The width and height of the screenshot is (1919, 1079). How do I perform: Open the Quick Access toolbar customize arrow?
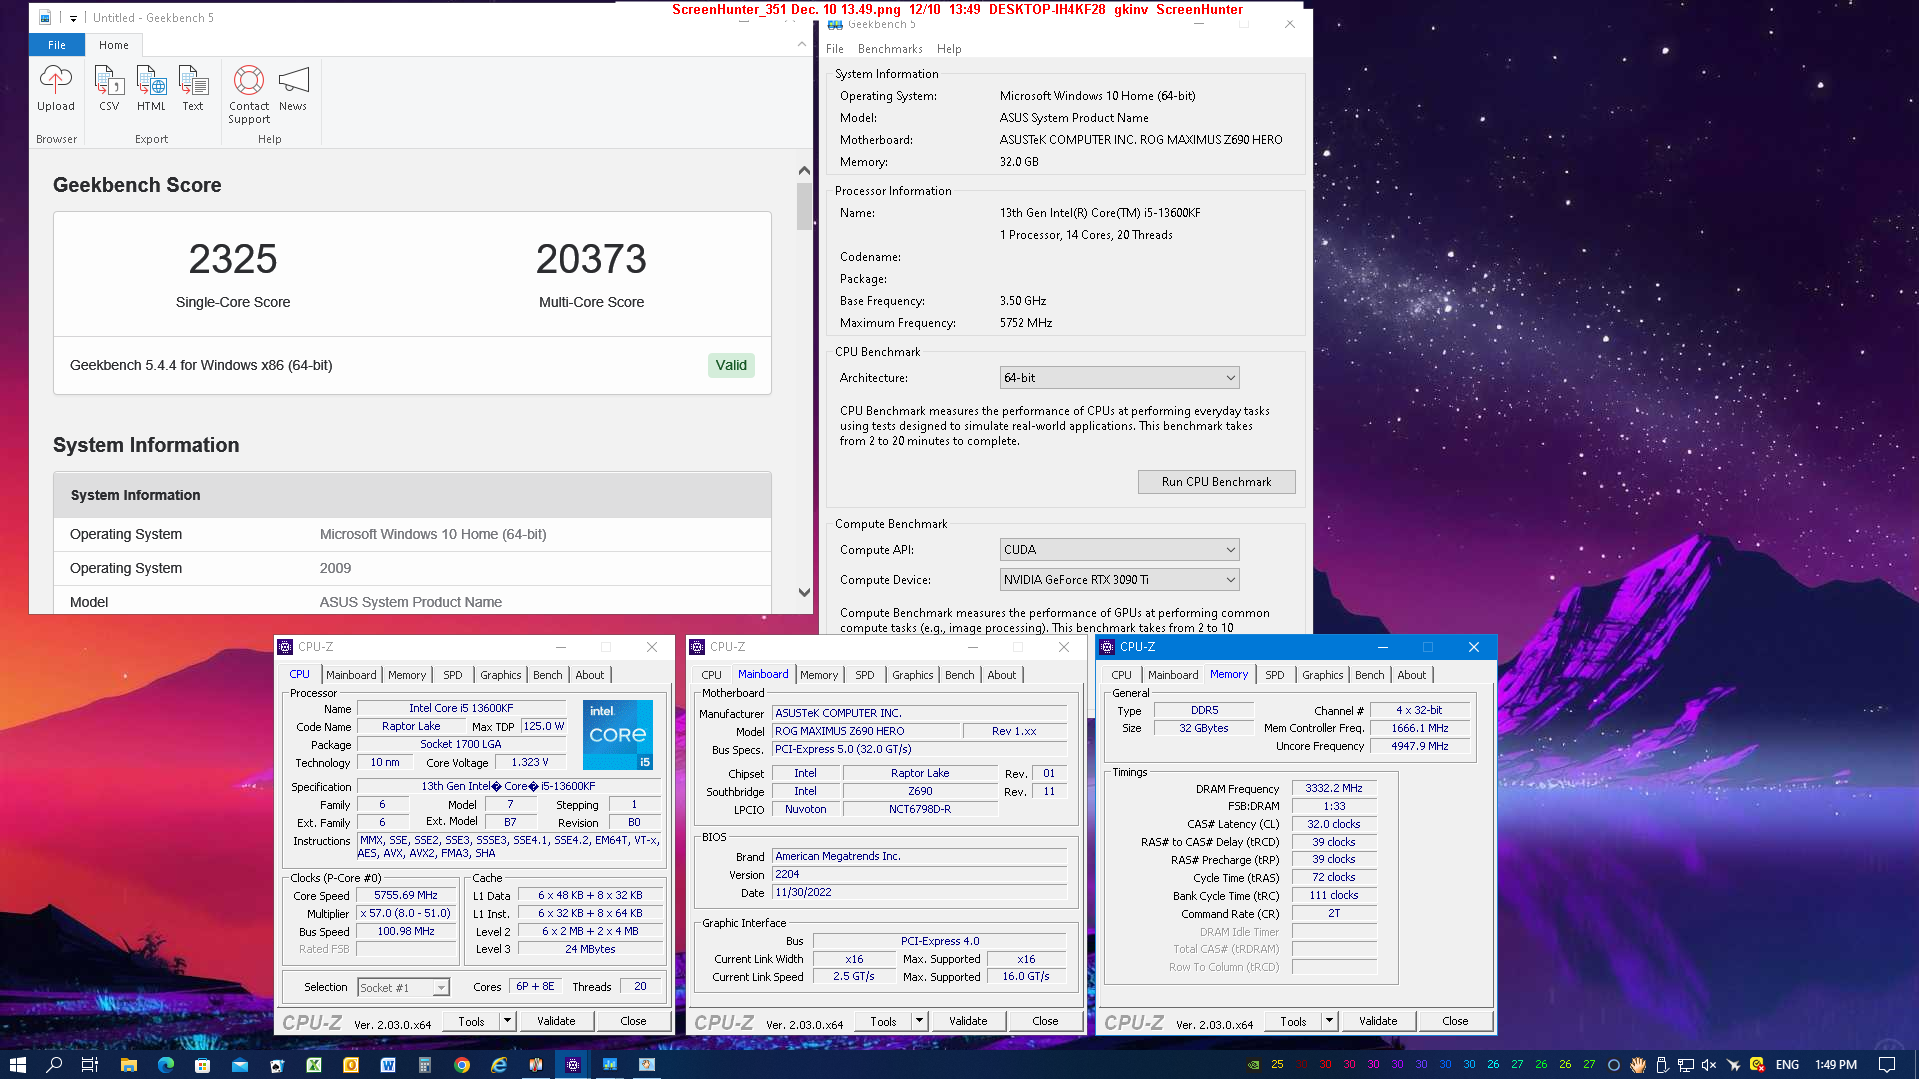pos(73,18)
